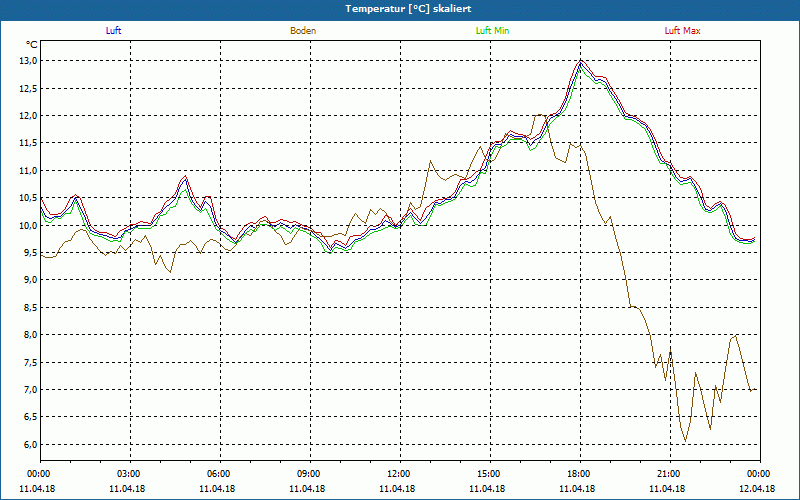Click the 21:00 time axis label
This screenshot has height=500, width=800.
tap(669, 474)
